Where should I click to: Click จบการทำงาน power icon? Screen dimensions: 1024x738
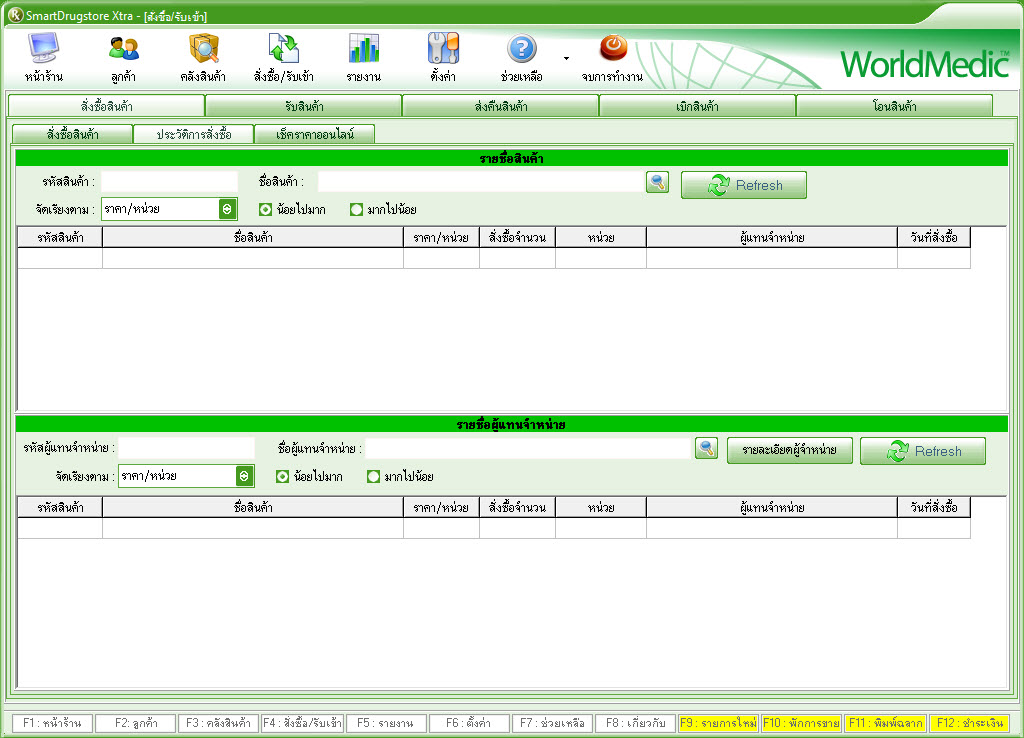pos(612,48)
